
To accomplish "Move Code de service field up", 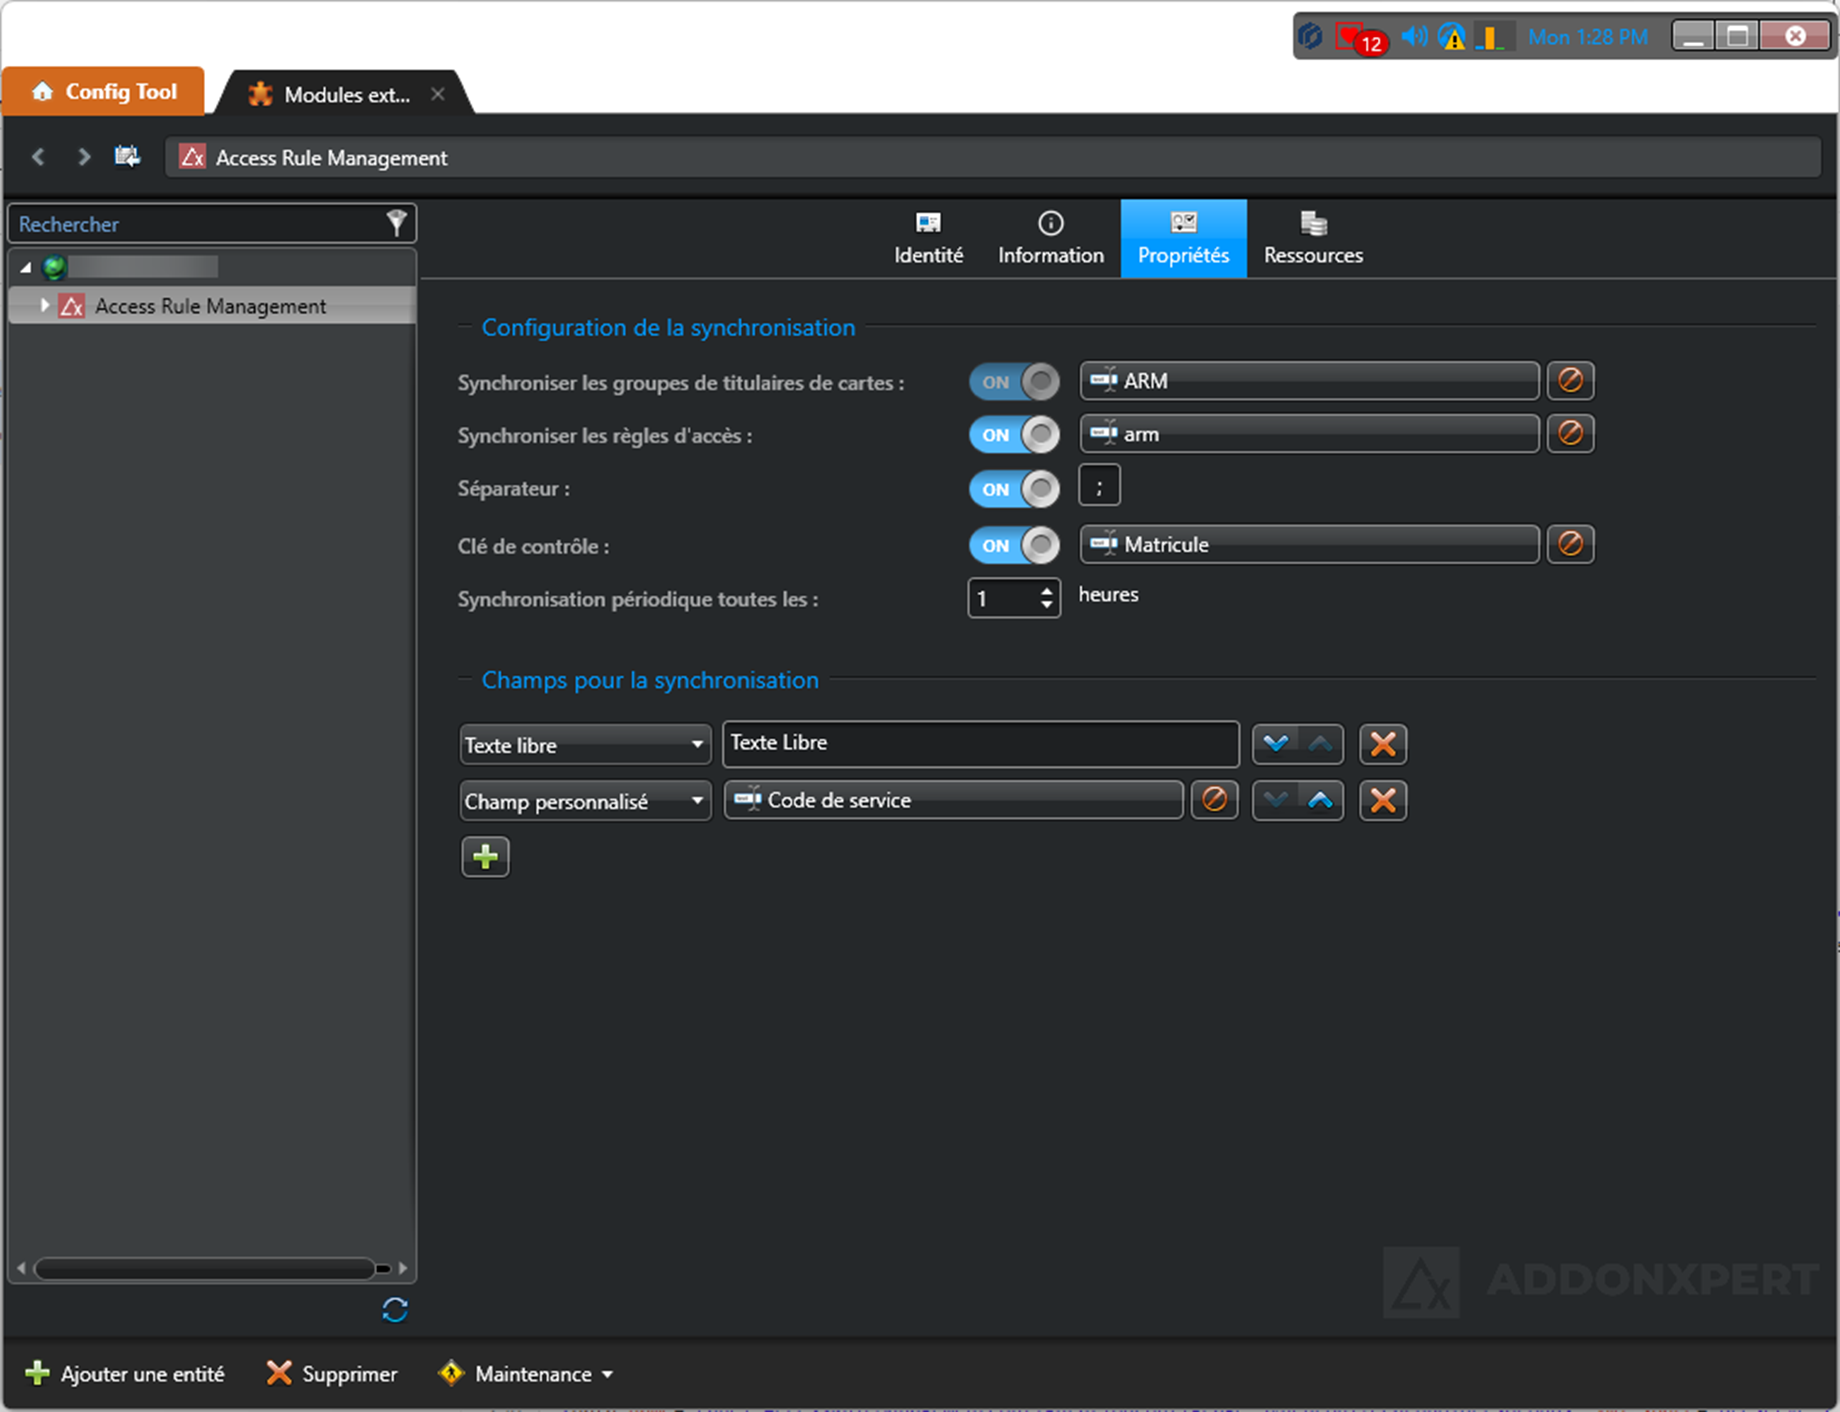I will point(1320,800).
